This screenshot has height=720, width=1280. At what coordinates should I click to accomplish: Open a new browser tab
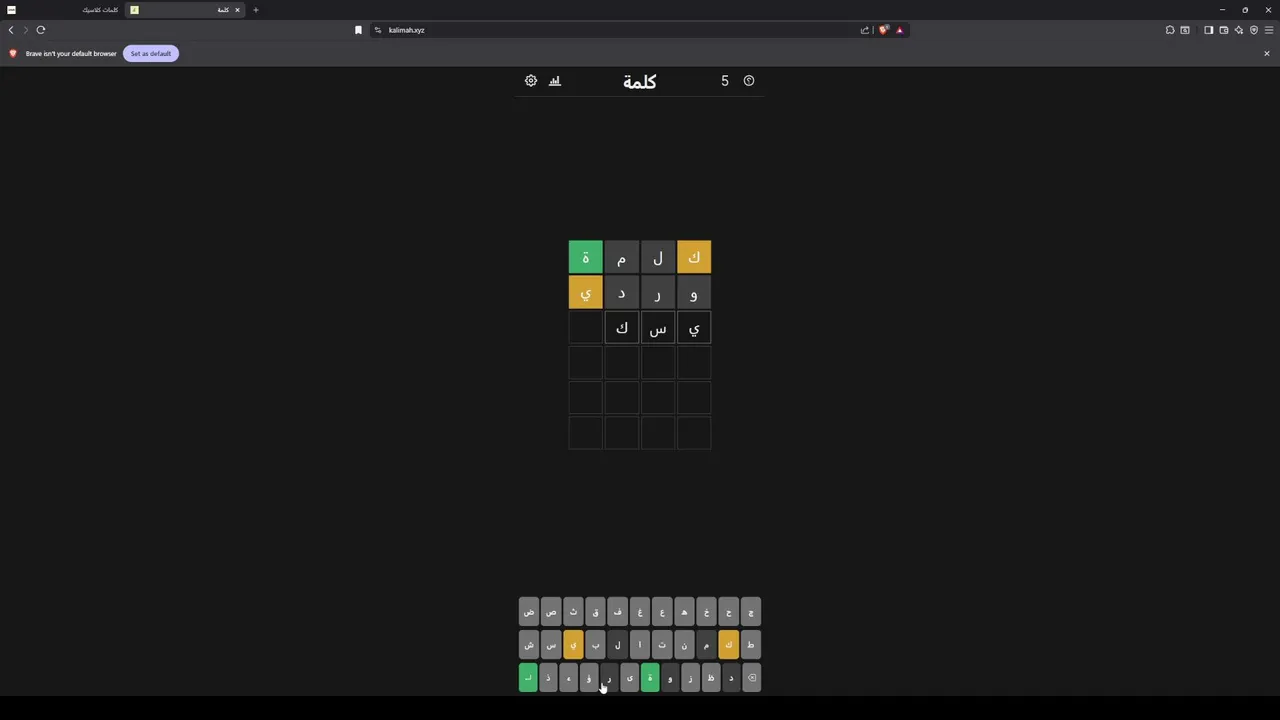[x=255, y=10]
